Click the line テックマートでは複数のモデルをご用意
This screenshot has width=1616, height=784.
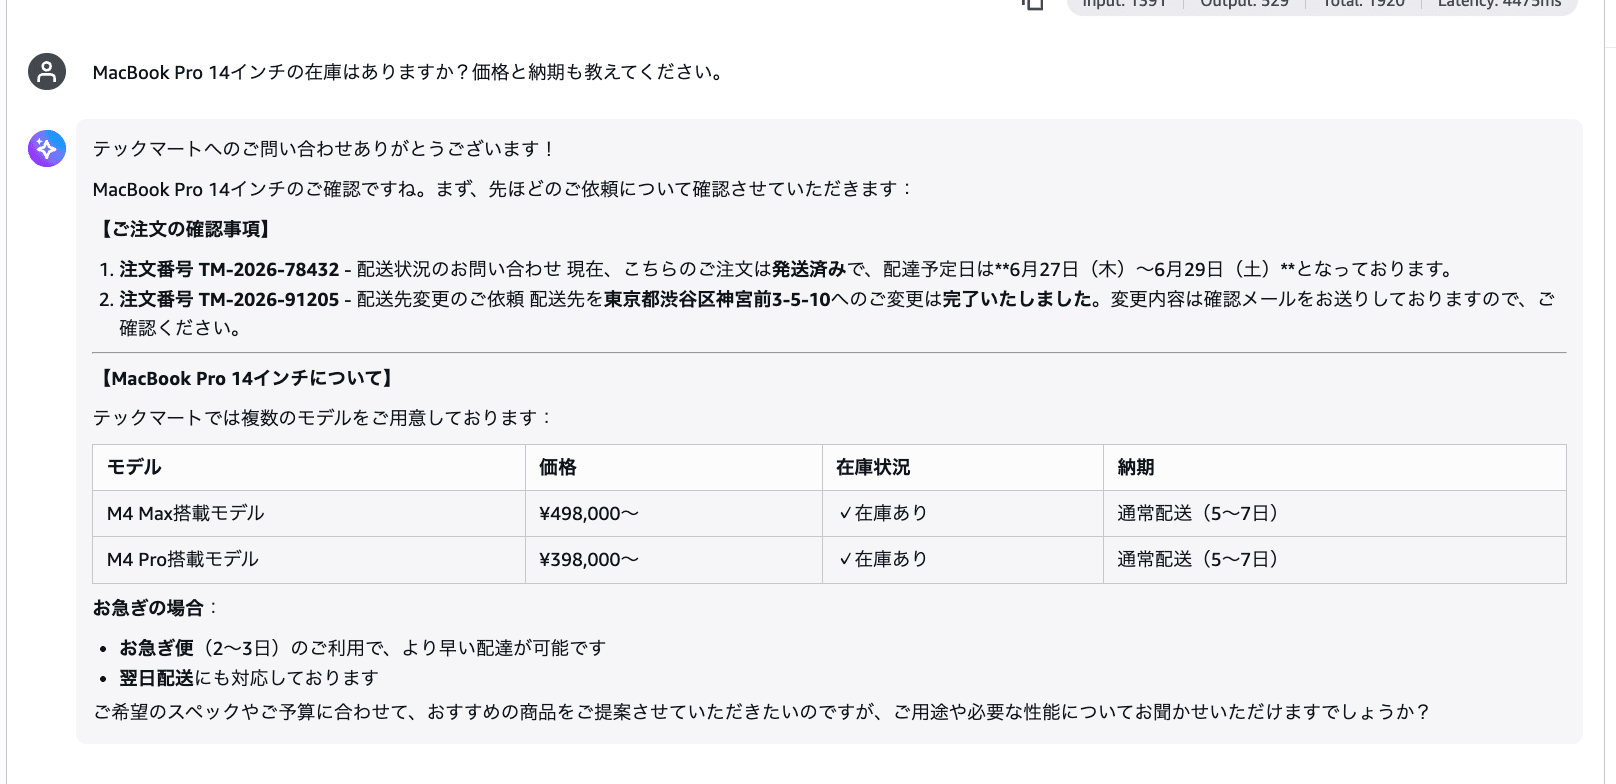pos(323,418)
